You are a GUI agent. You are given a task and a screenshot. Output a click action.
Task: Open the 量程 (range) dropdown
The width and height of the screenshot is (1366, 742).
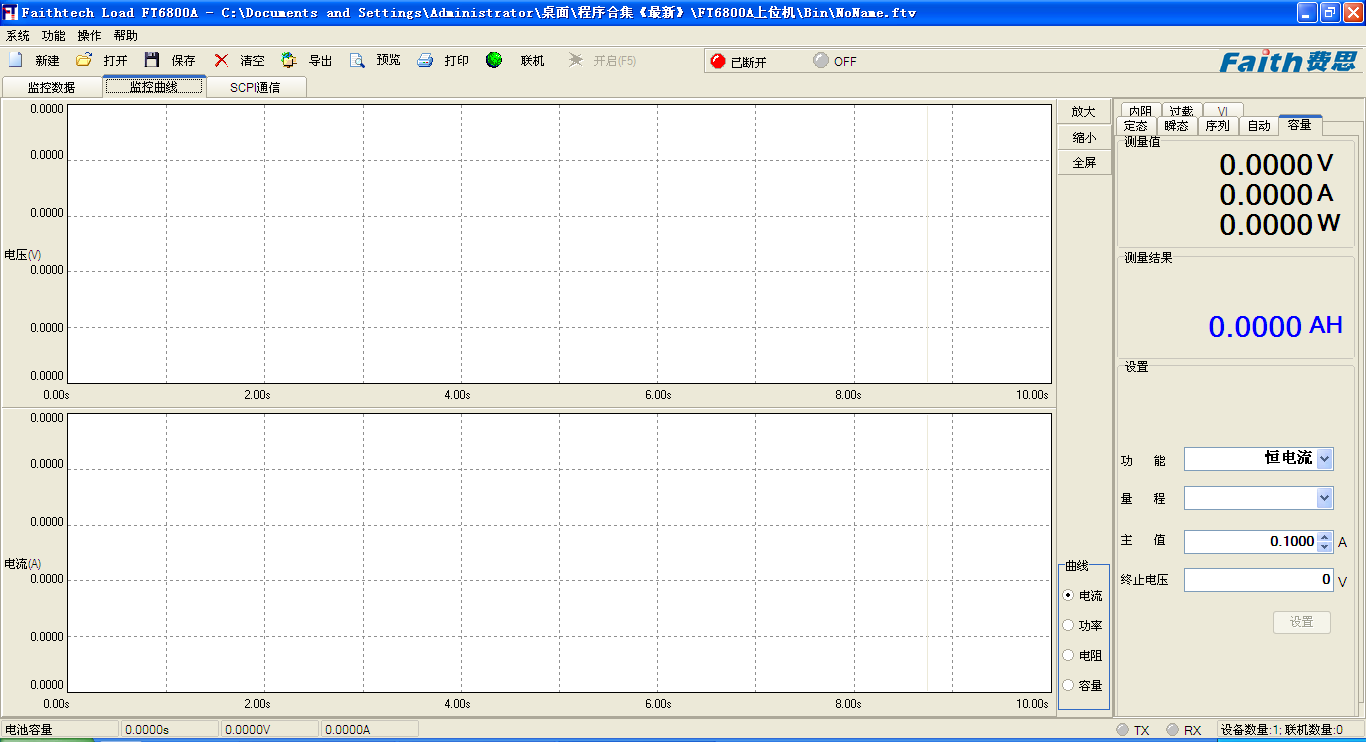point(1324,497)
